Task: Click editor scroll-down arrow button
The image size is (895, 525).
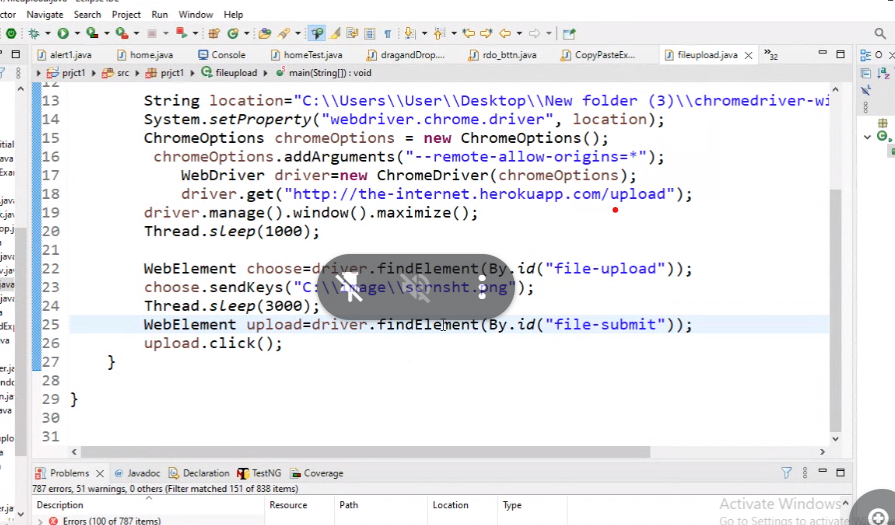Action: (835, 439)
